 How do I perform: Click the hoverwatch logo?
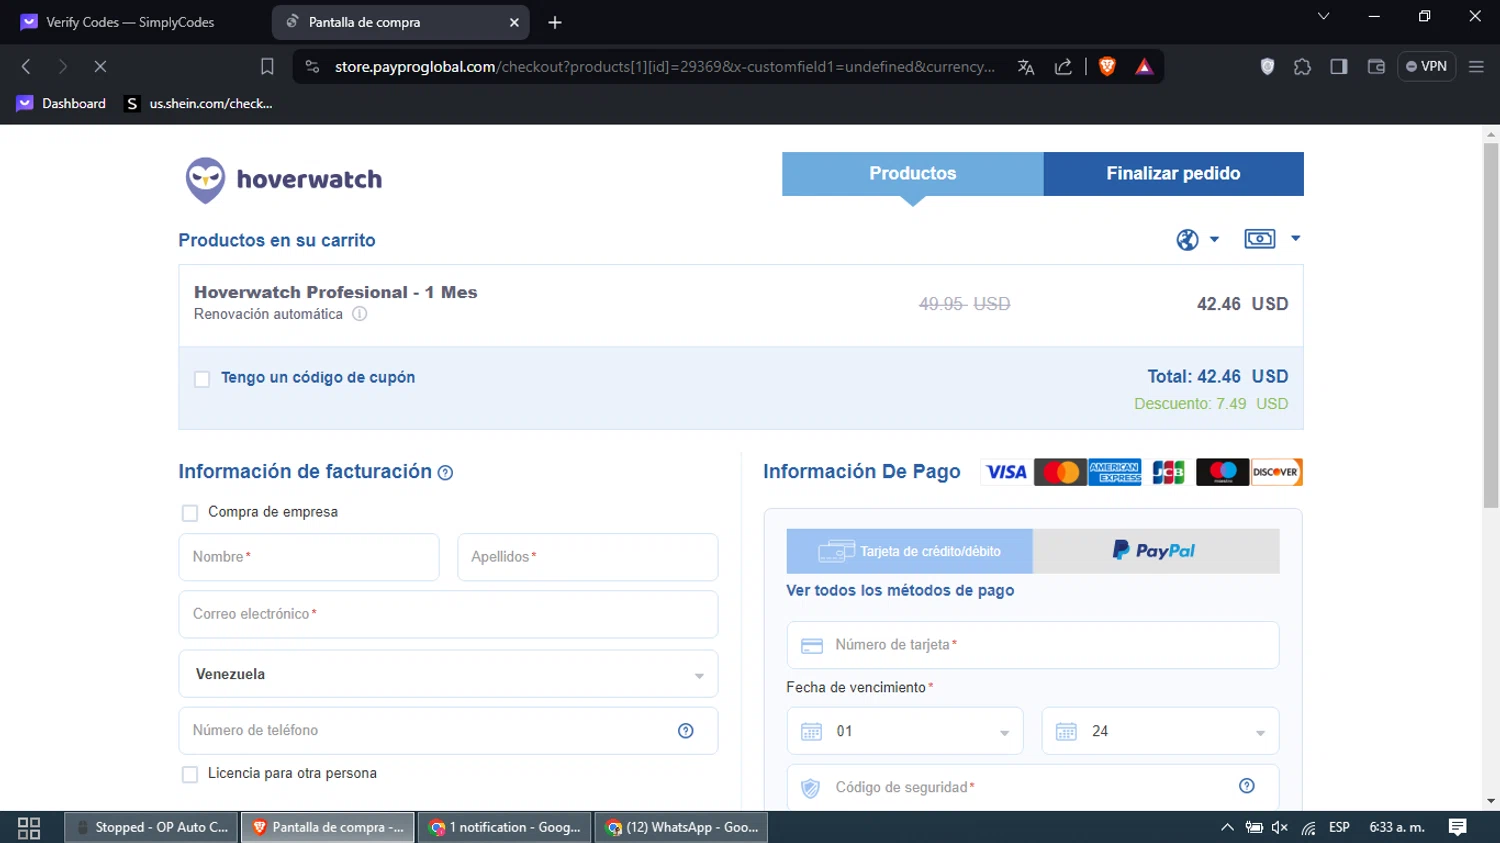(x=284, y=180)
